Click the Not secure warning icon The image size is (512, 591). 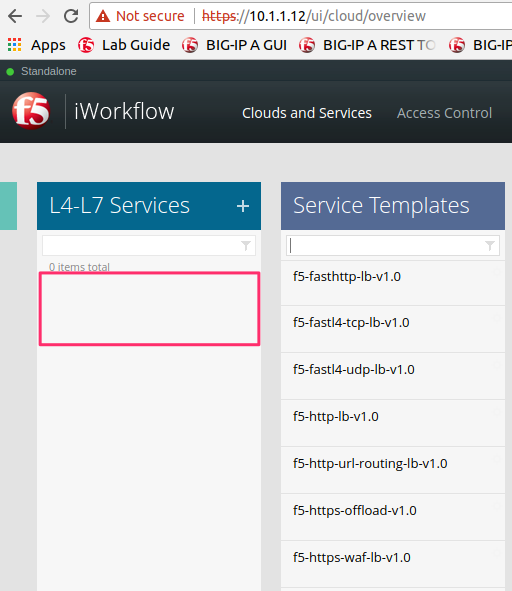click(x=103, y=16)
